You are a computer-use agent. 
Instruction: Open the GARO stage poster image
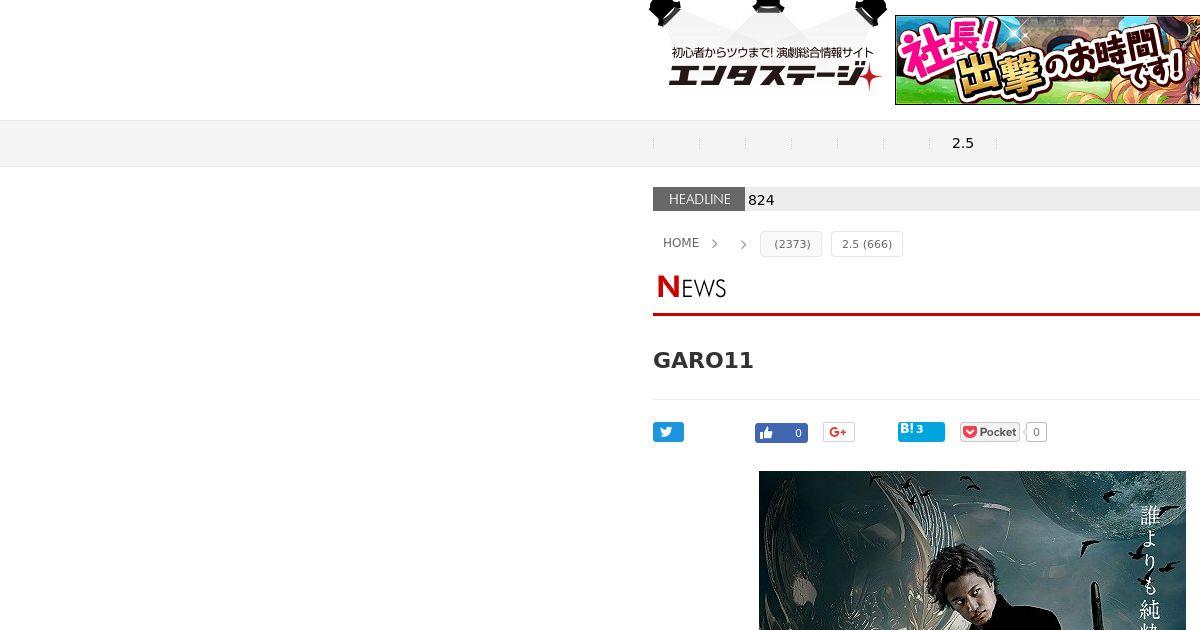point(972,550)
